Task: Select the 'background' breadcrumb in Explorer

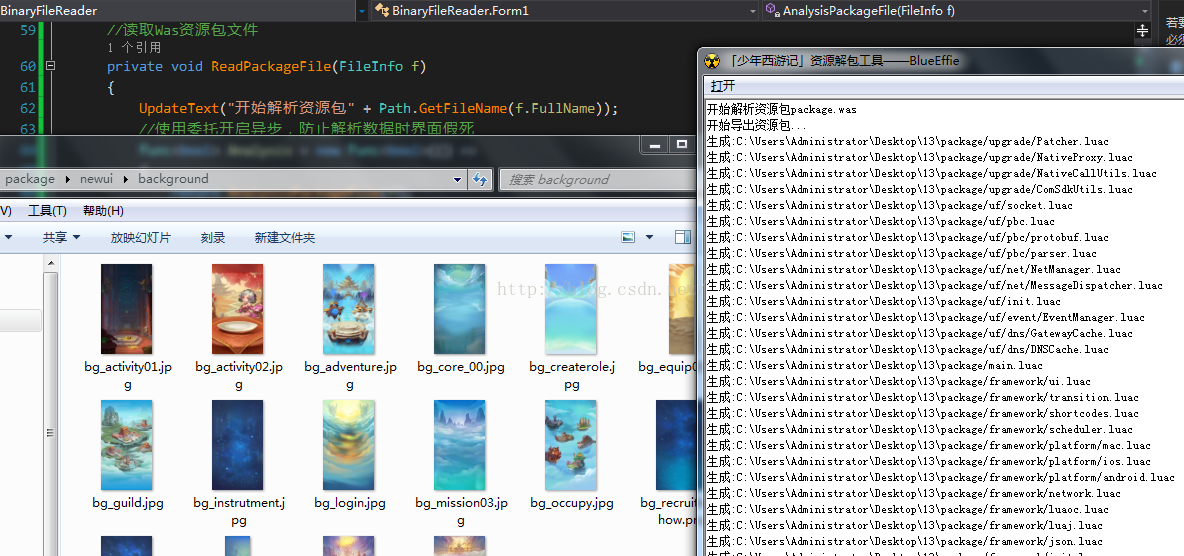Action: 173,179
